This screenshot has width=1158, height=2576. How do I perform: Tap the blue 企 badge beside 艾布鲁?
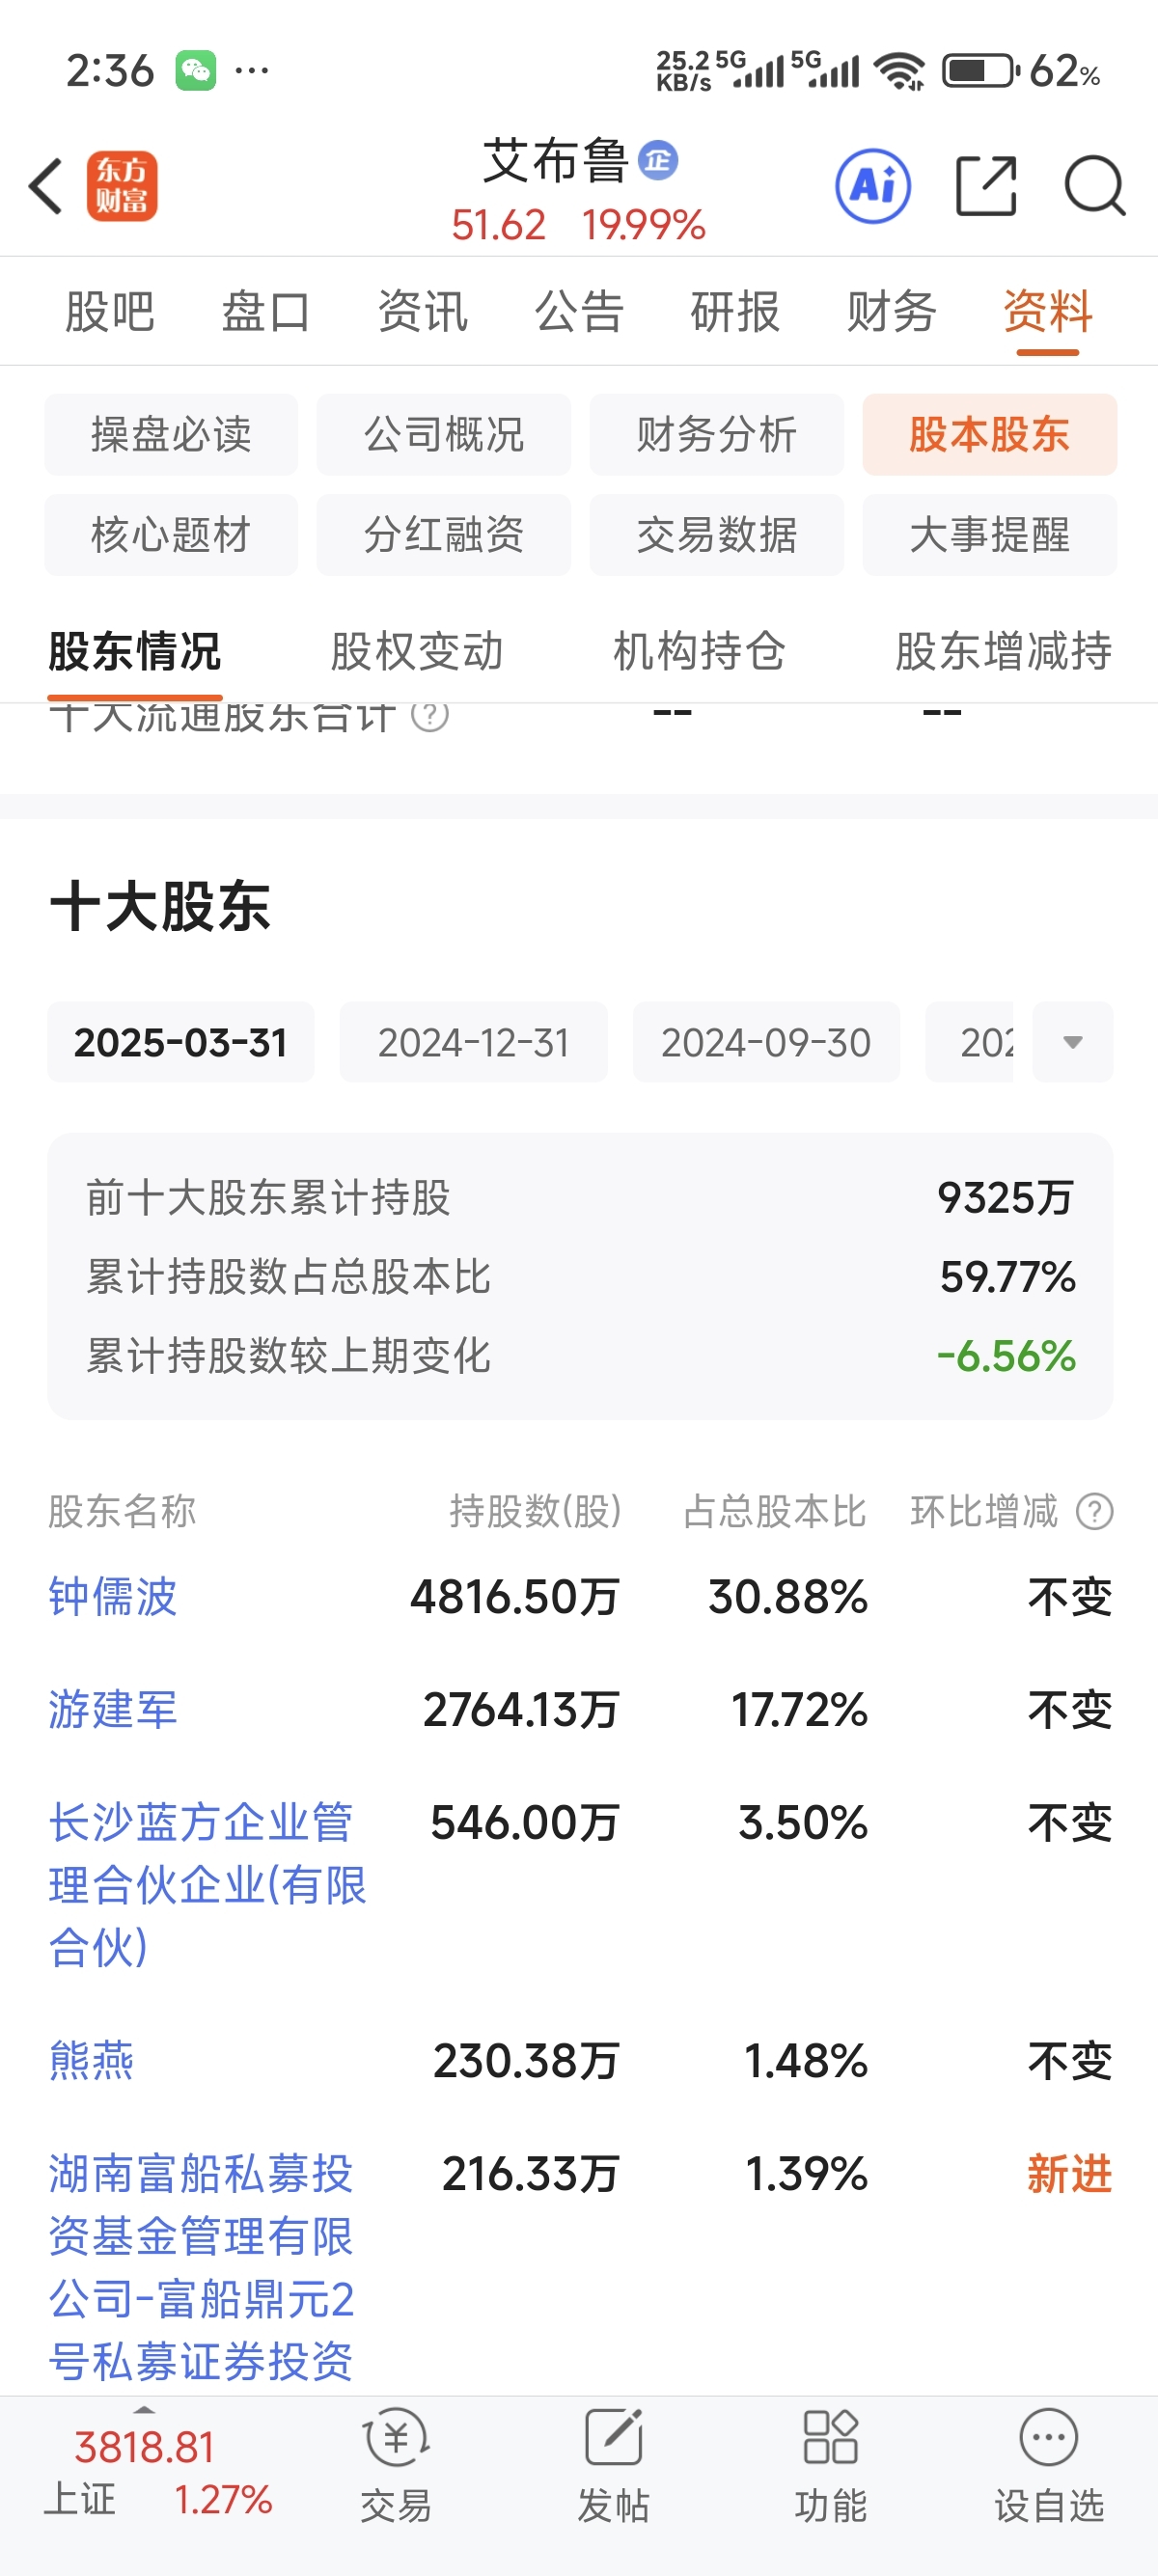(658, 160)
